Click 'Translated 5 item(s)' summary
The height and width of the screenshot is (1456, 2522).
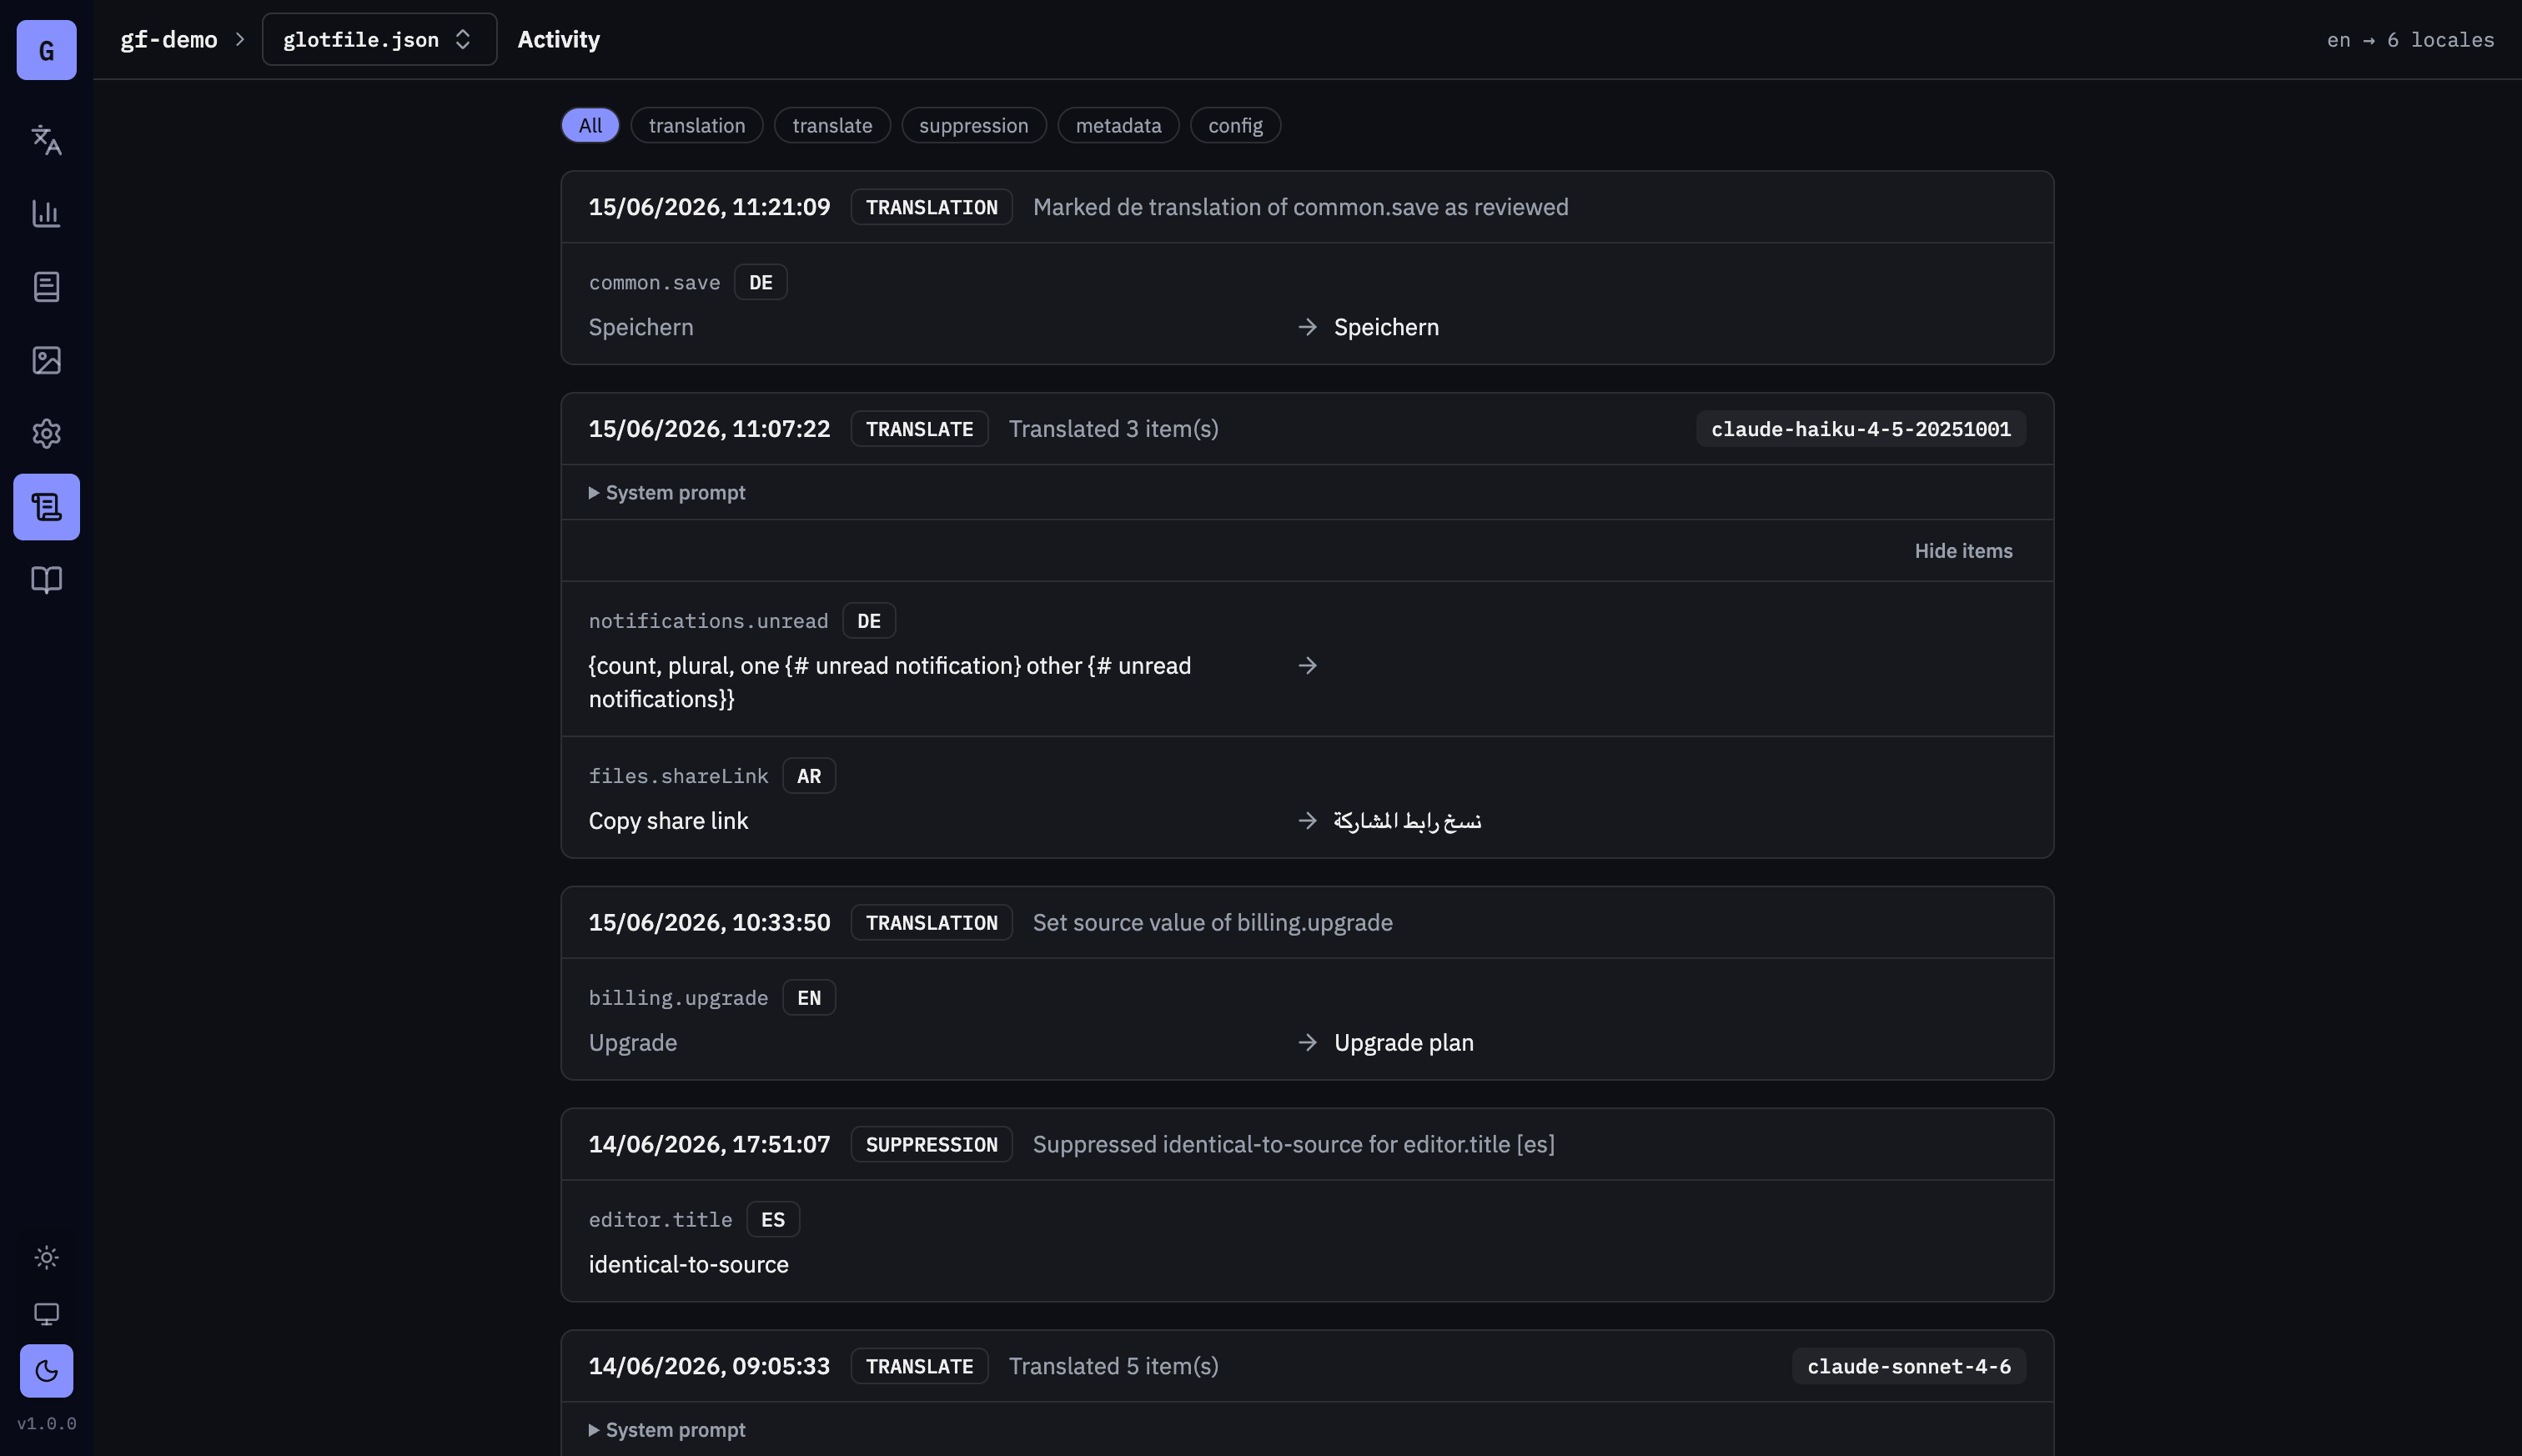(x=1113, y=1366)
